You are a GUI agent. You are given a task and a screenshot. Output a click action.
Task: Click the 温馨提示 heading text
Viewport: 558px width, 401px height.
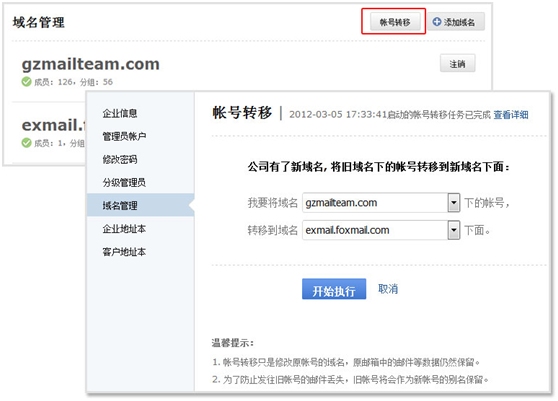point(232,343)
